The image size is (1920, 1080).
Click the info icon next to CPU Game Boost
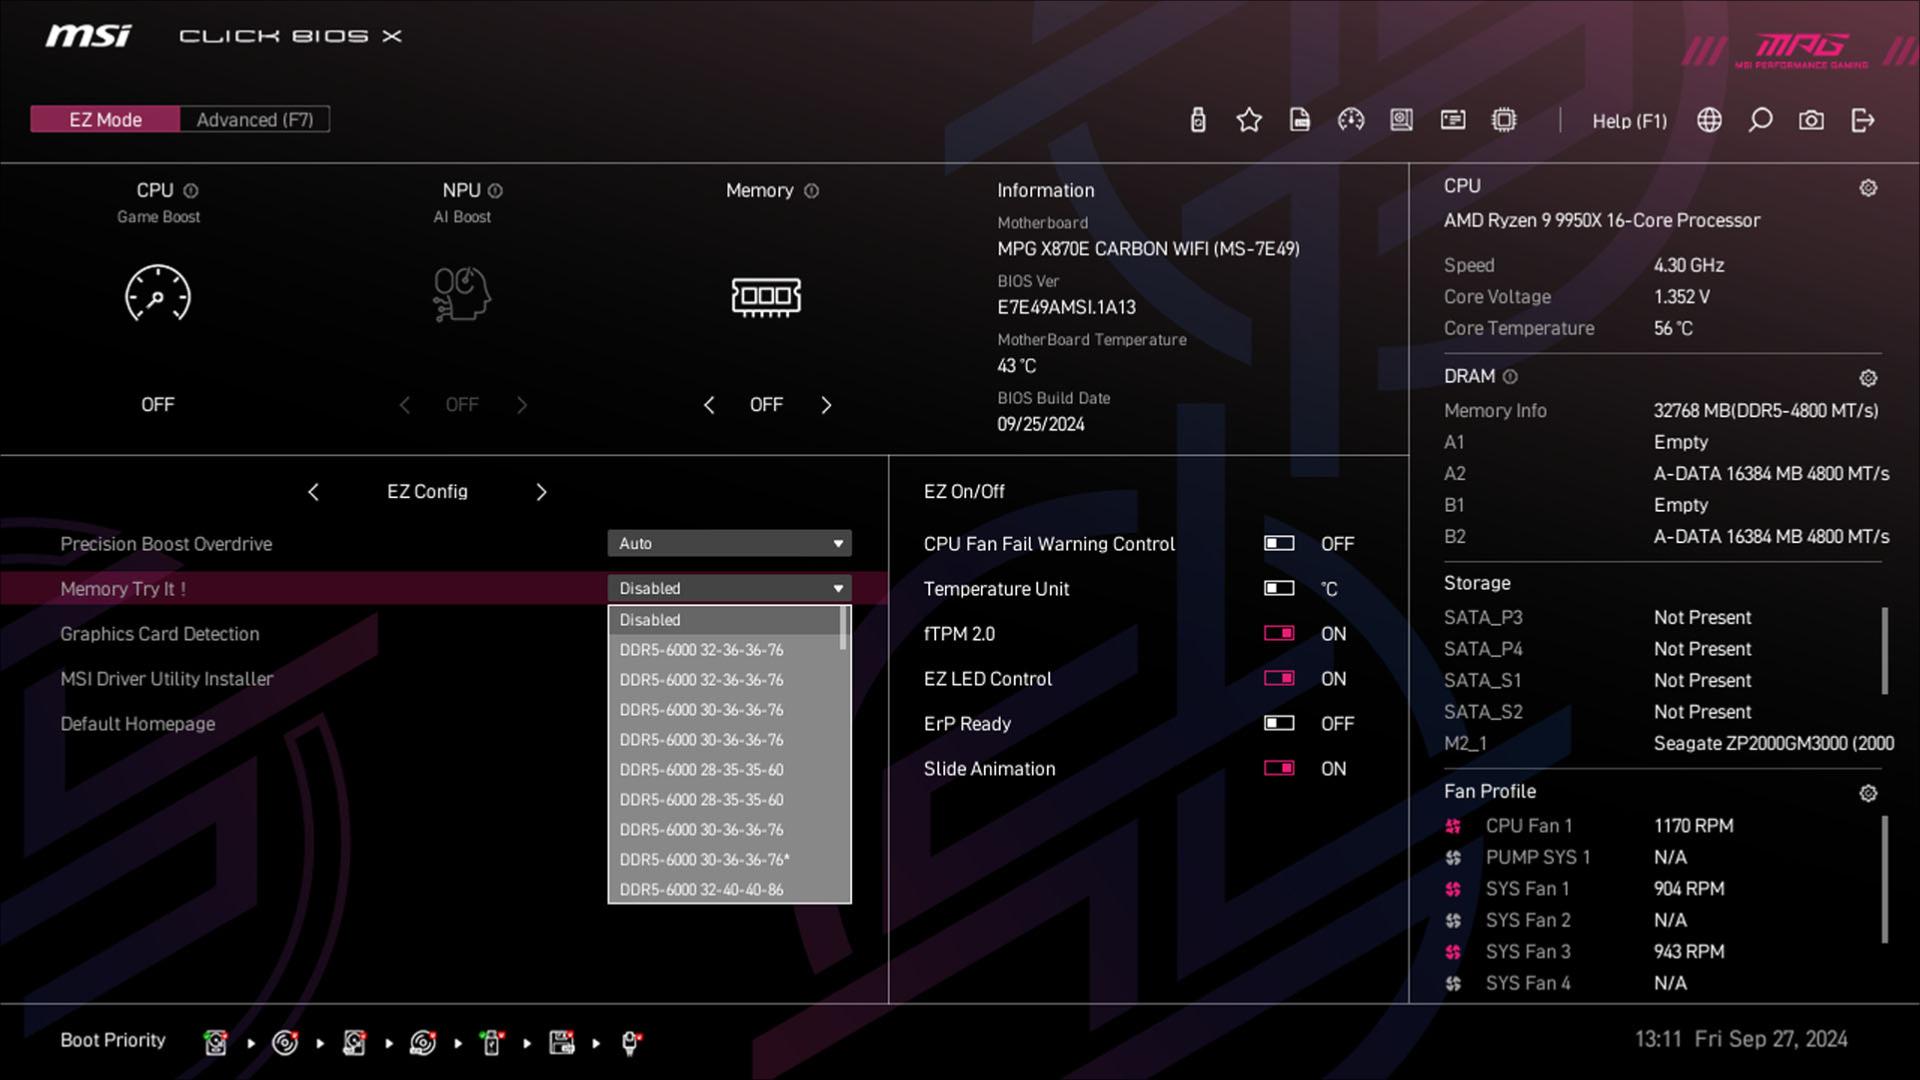point(191,190)
